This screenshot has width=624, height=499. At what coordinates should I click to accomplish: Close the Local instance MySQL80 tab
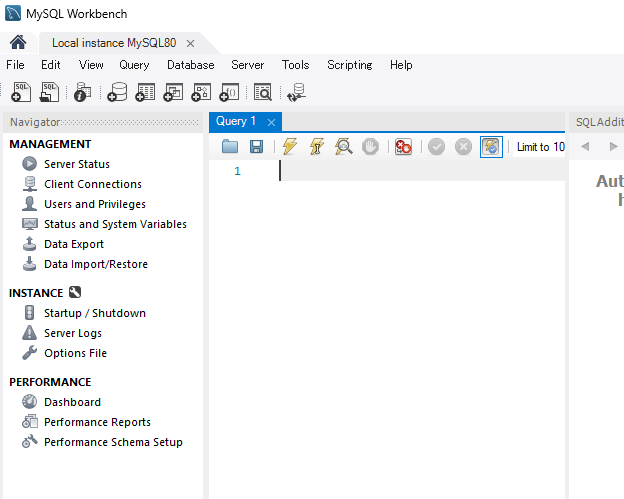[x=191, y=43]
